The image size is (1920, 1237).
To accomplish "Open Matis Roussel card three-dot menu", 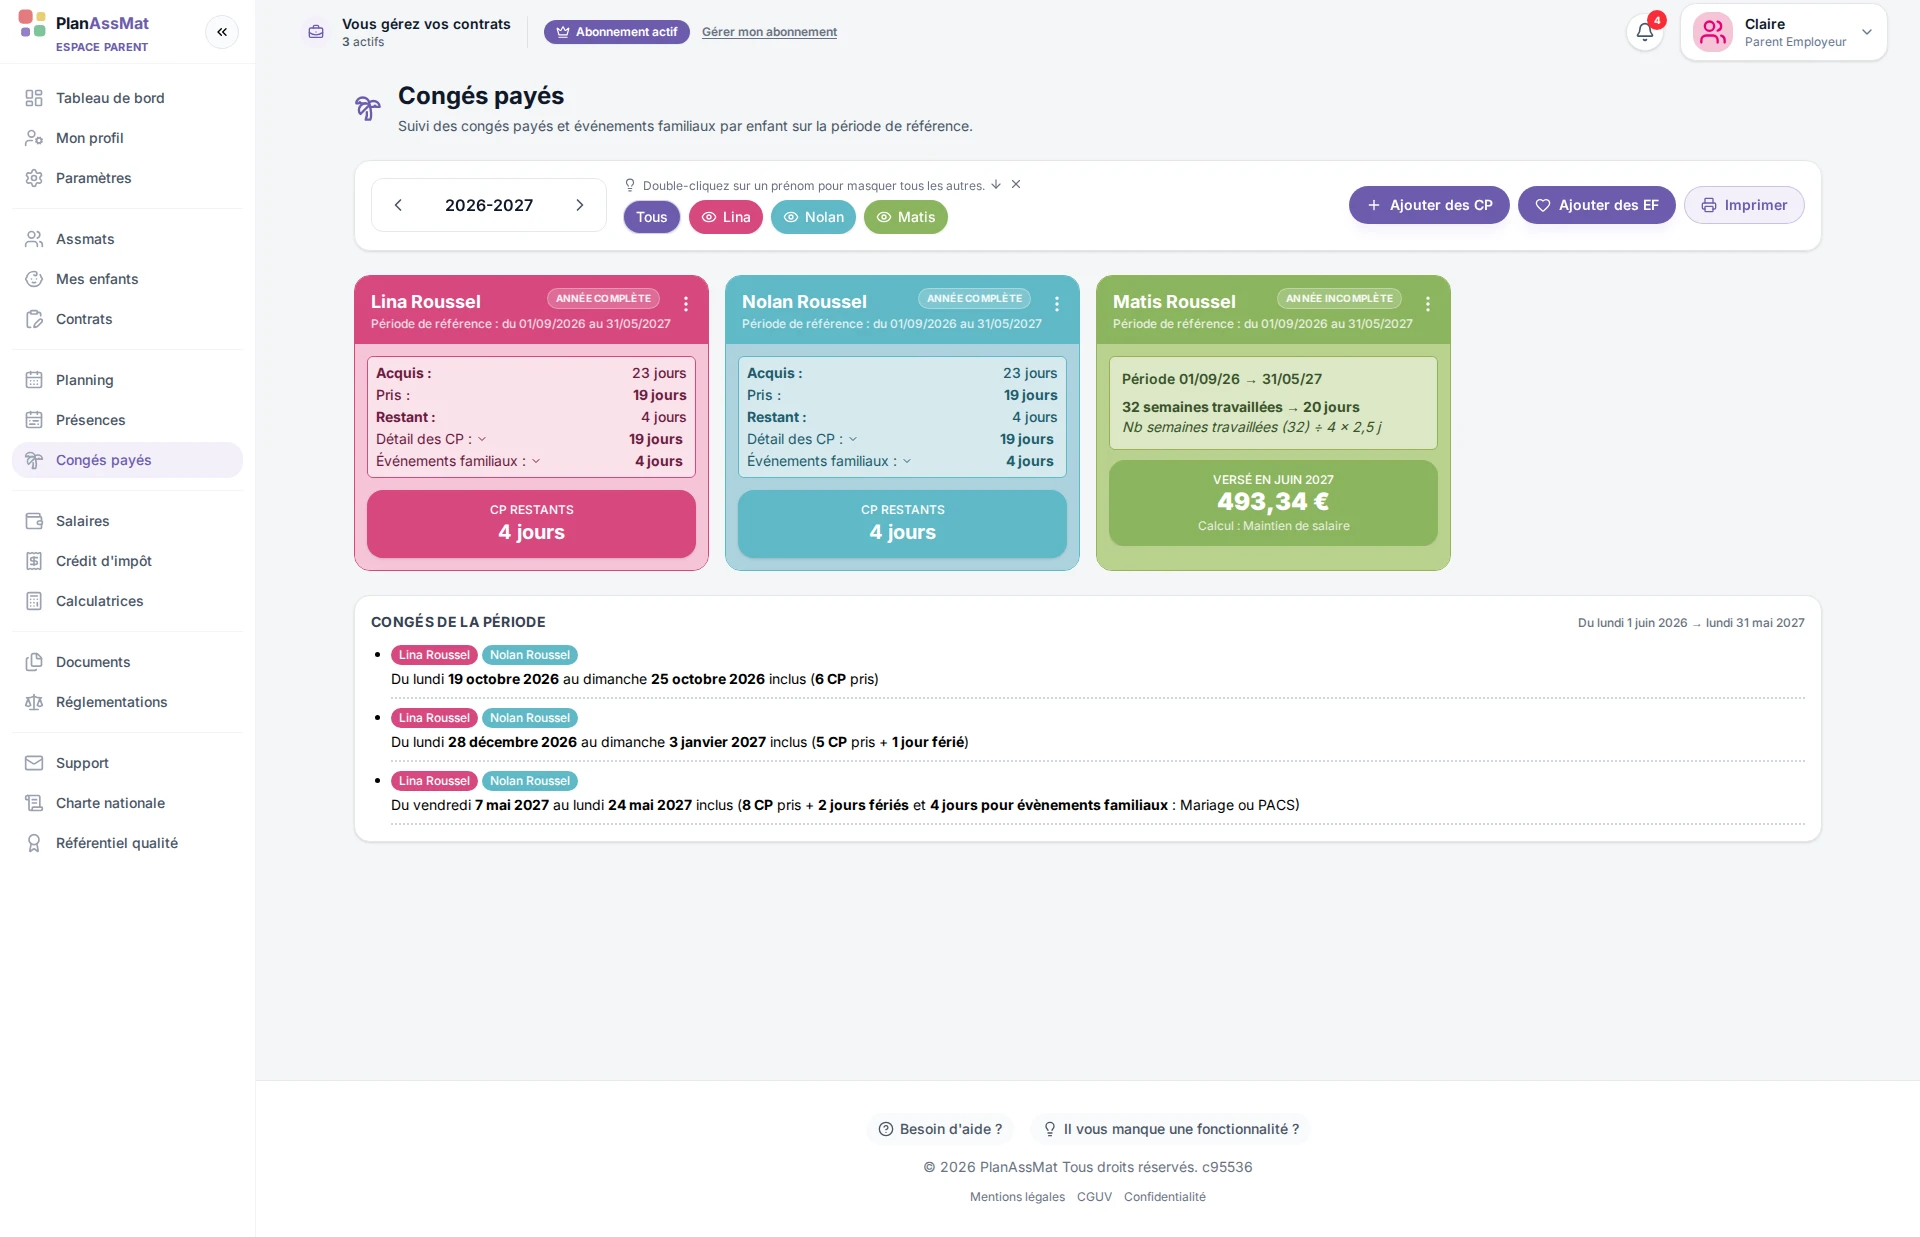I will pos(1428,304).
